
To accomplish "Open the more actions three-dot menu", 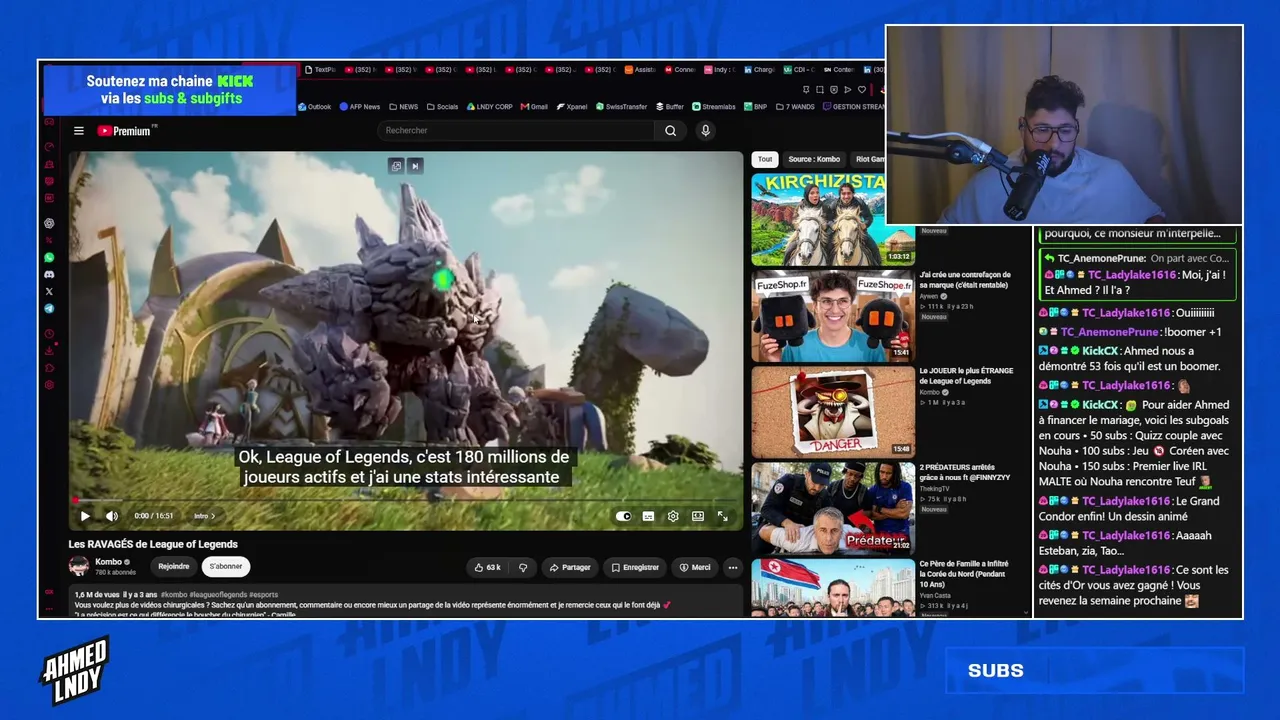I will click(733, 567).
